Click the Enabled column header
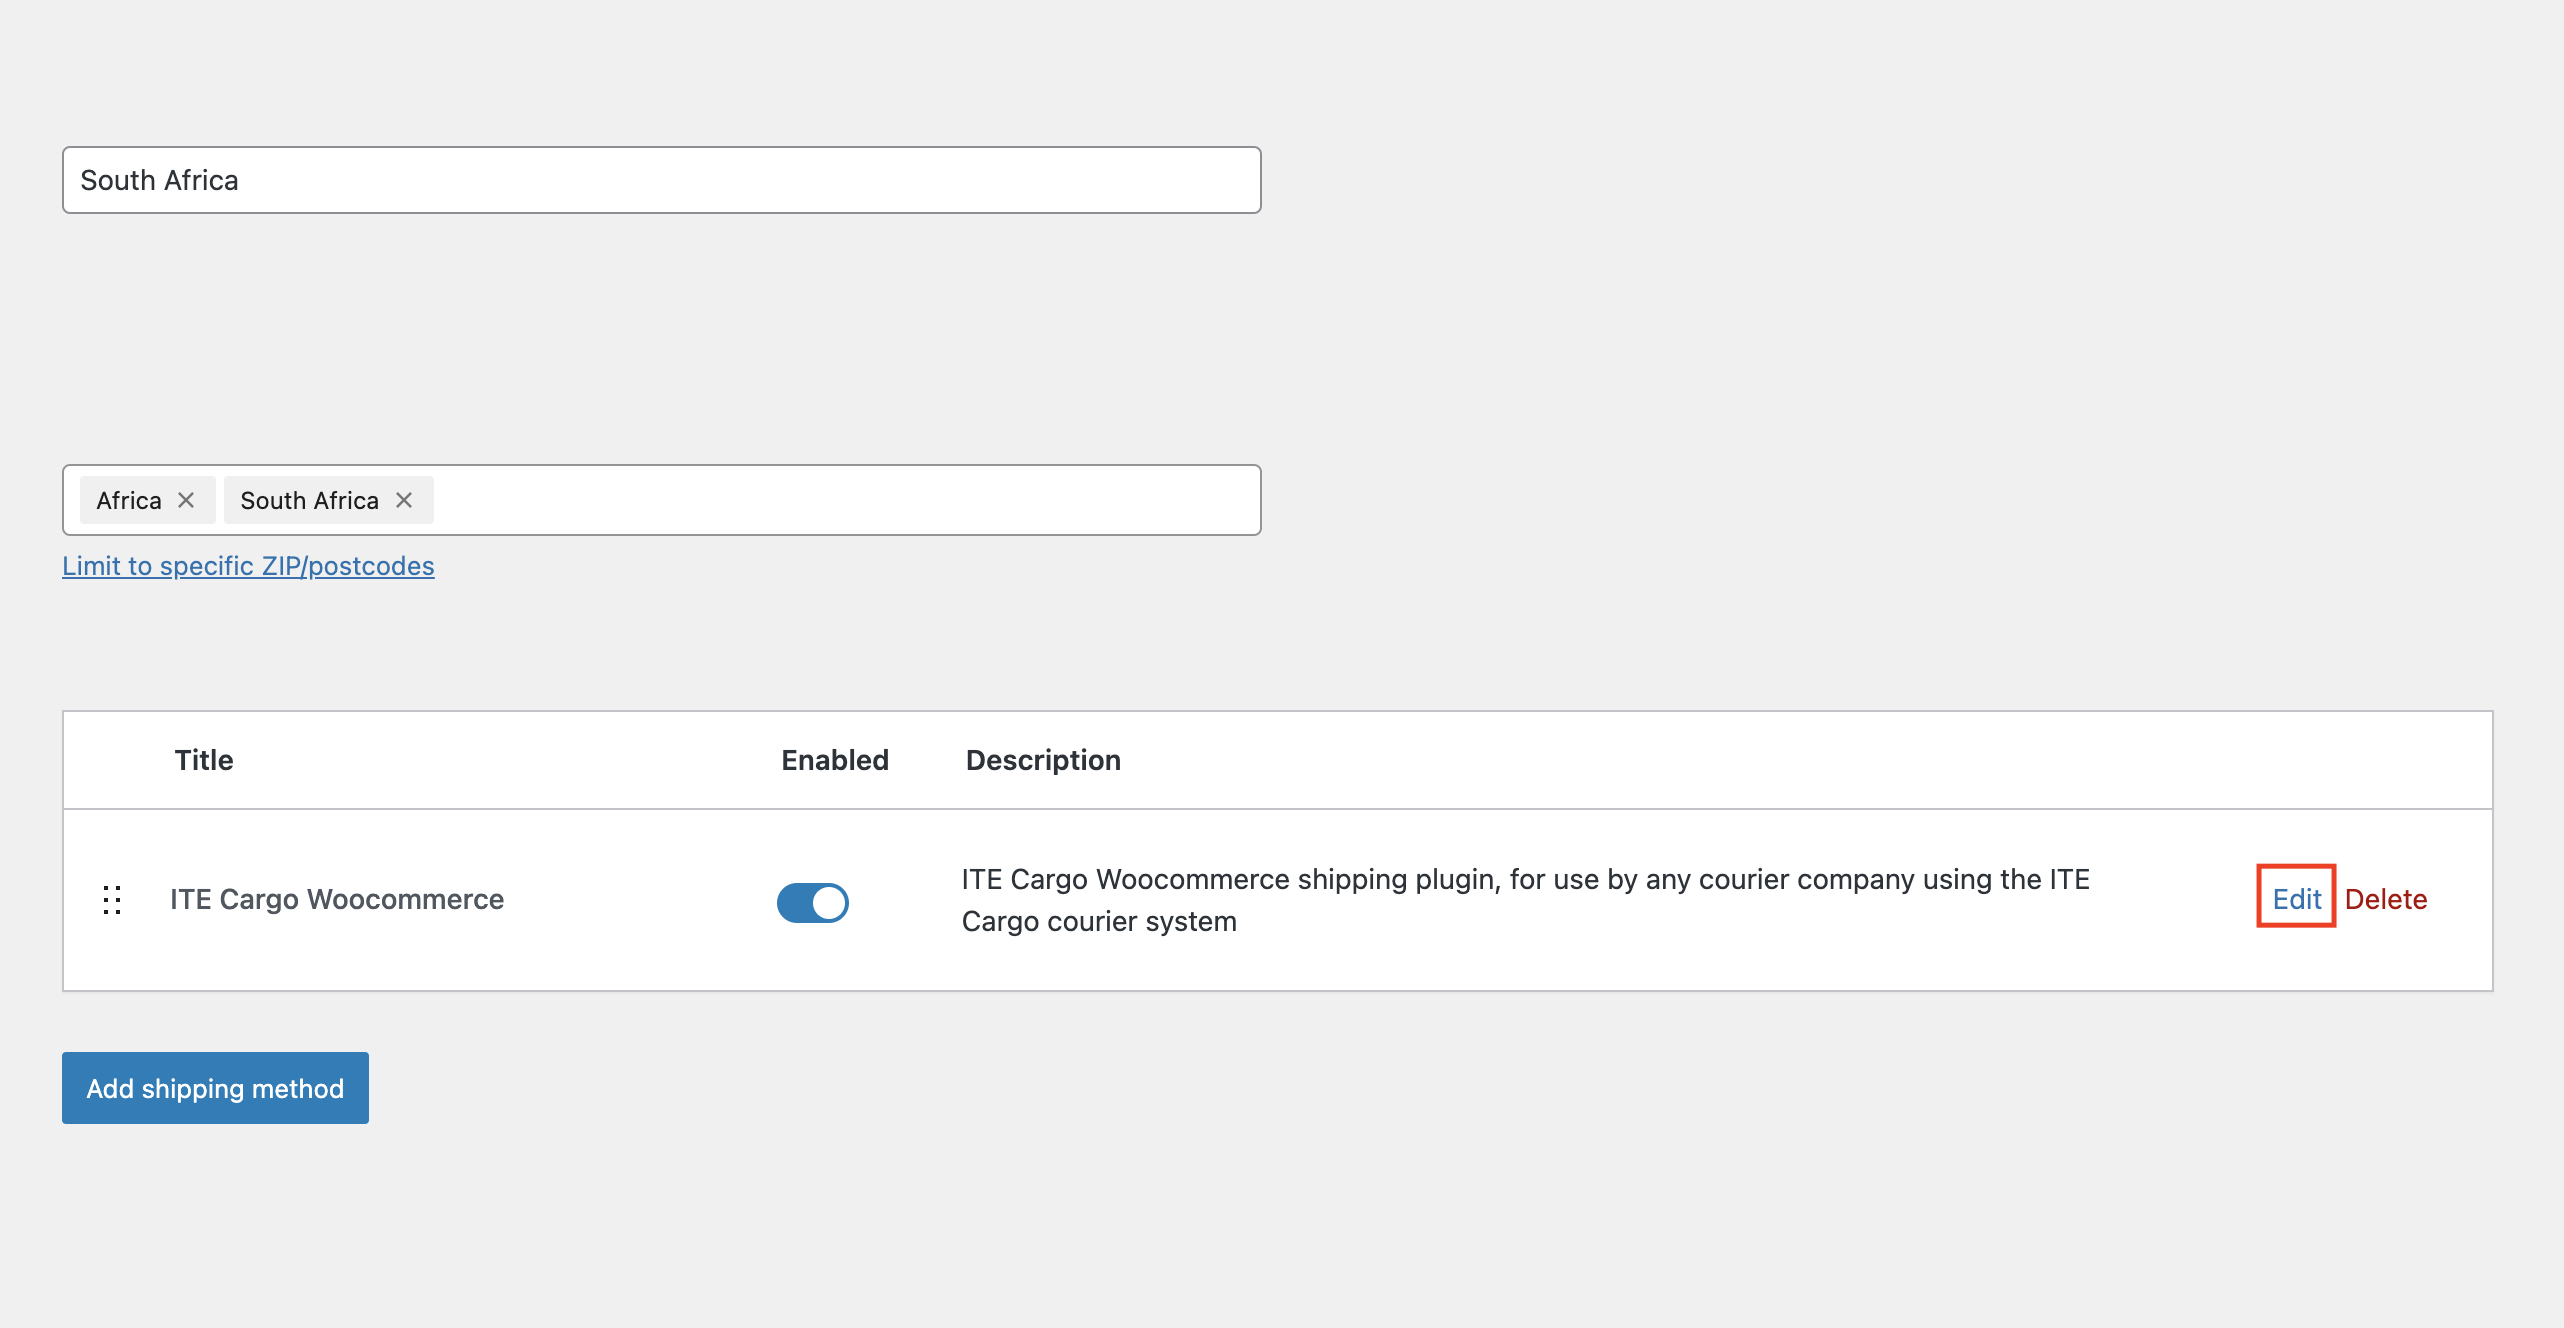 click(x=834, y=760)
